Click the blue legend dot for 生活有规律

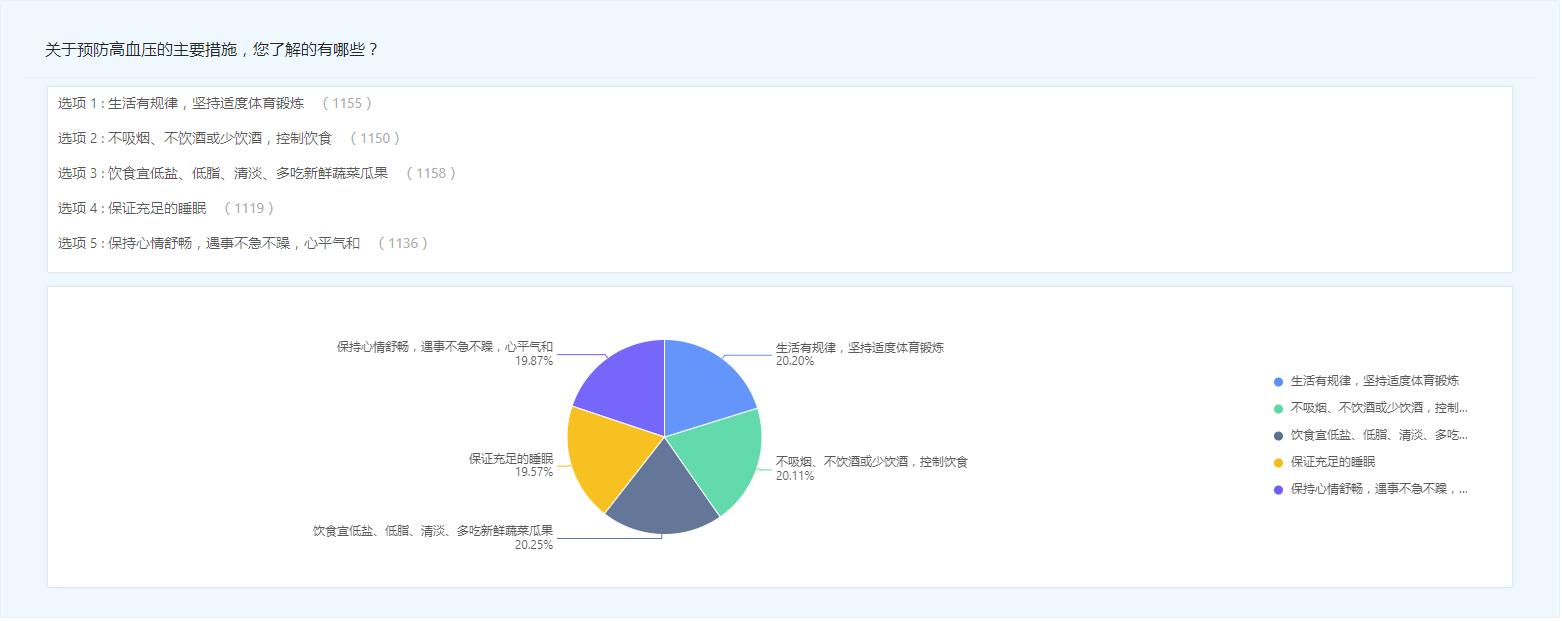(x=1278, y=382)
